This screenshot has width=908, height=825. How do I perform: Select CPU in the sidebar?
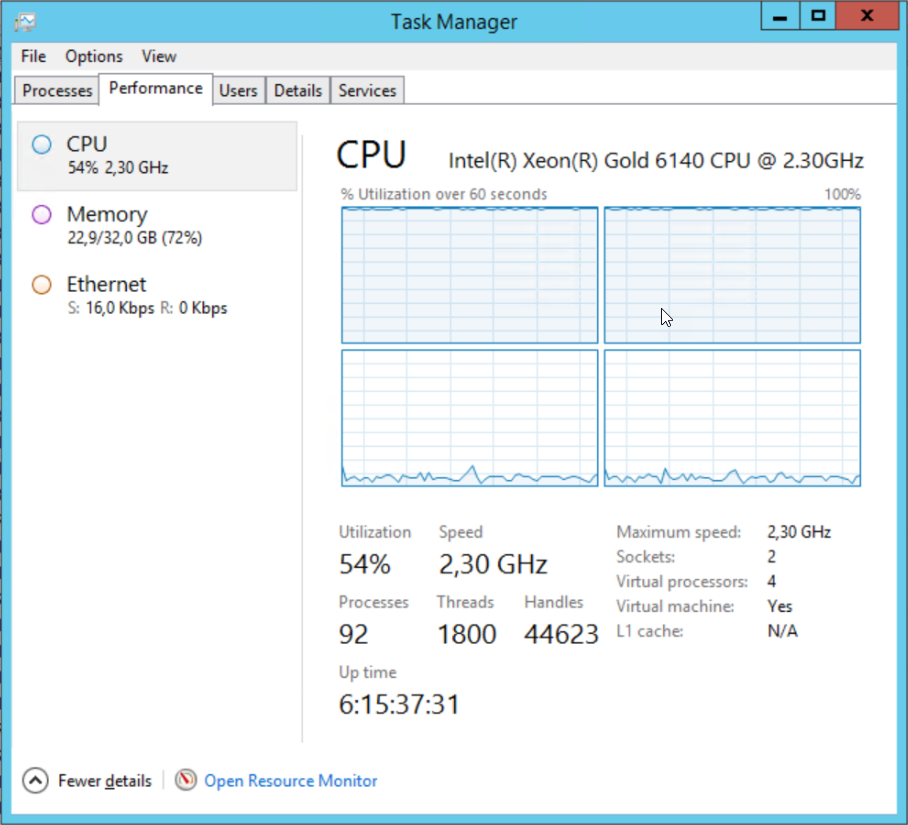[157, 156]
